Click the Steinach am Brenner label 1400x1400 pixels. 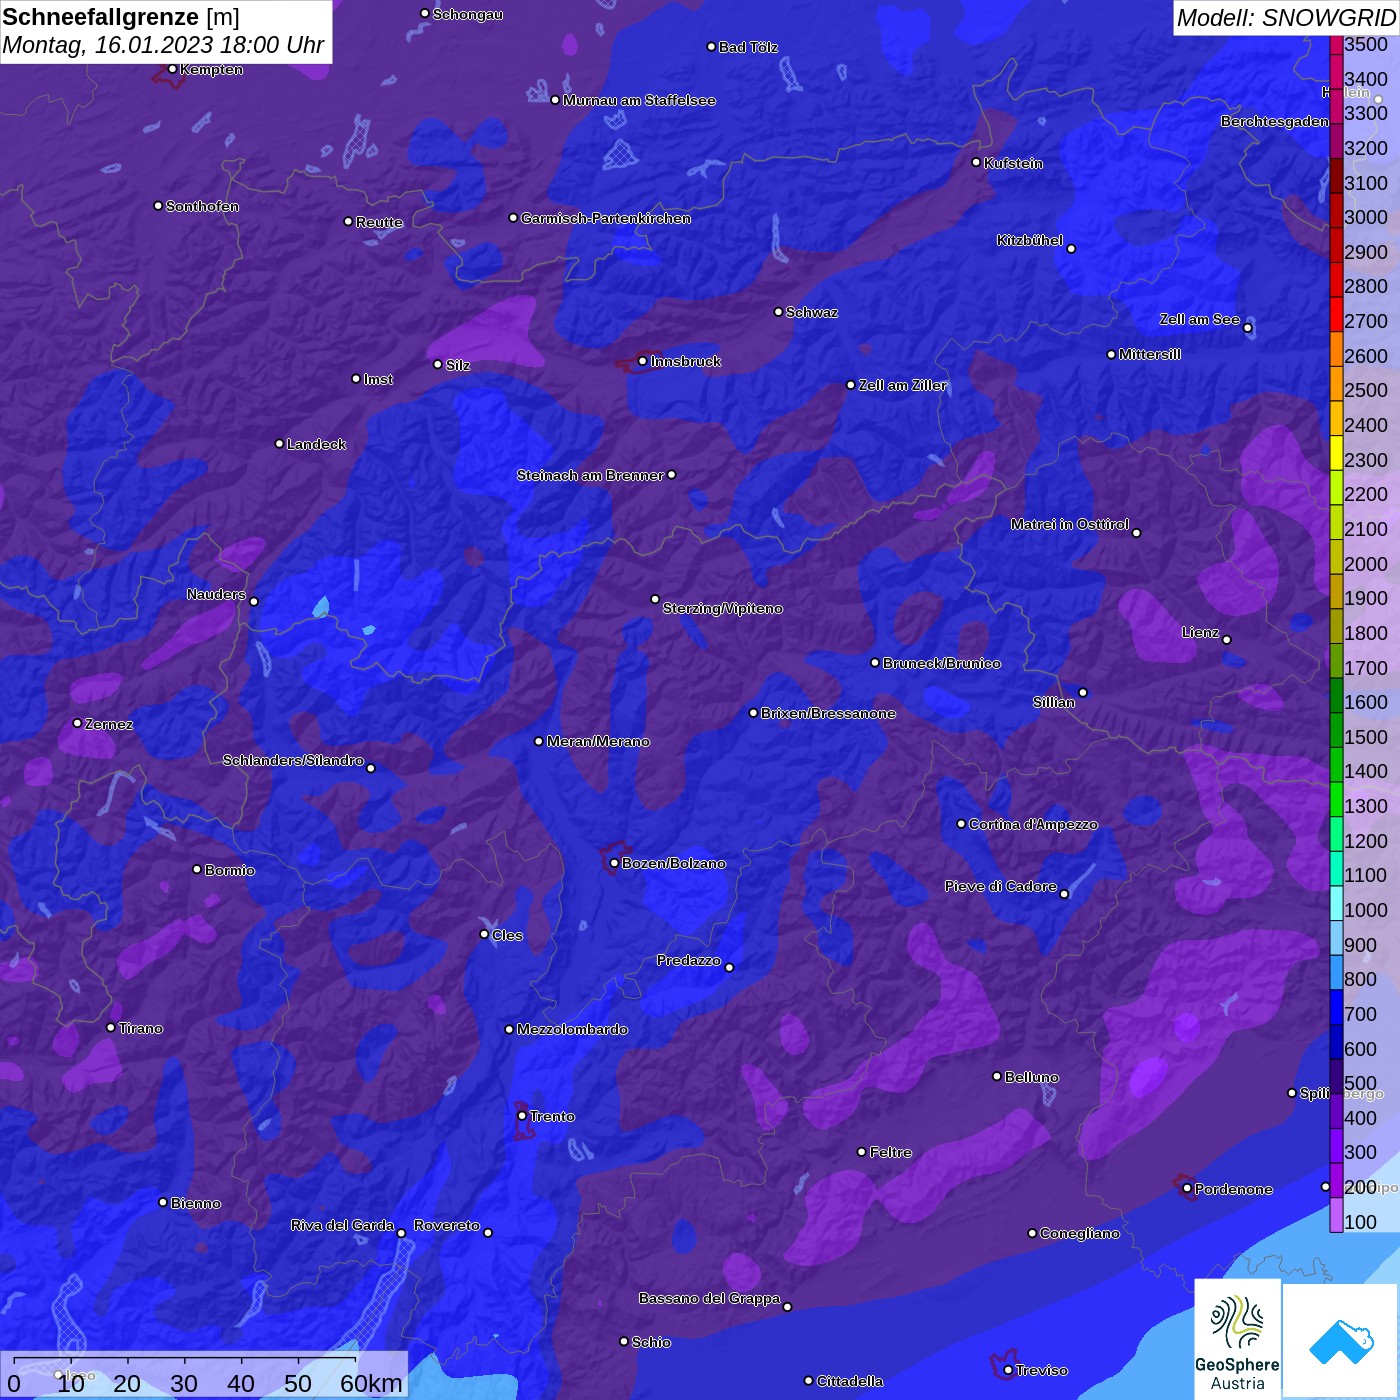pos(590,475)
